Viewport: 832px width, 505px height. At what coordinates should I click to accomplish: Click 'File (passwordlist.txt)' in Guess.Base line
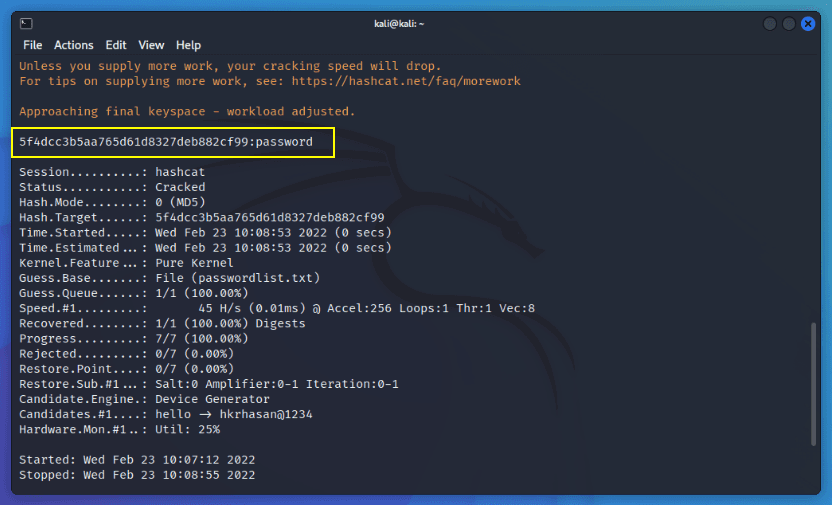coord(238,278)
